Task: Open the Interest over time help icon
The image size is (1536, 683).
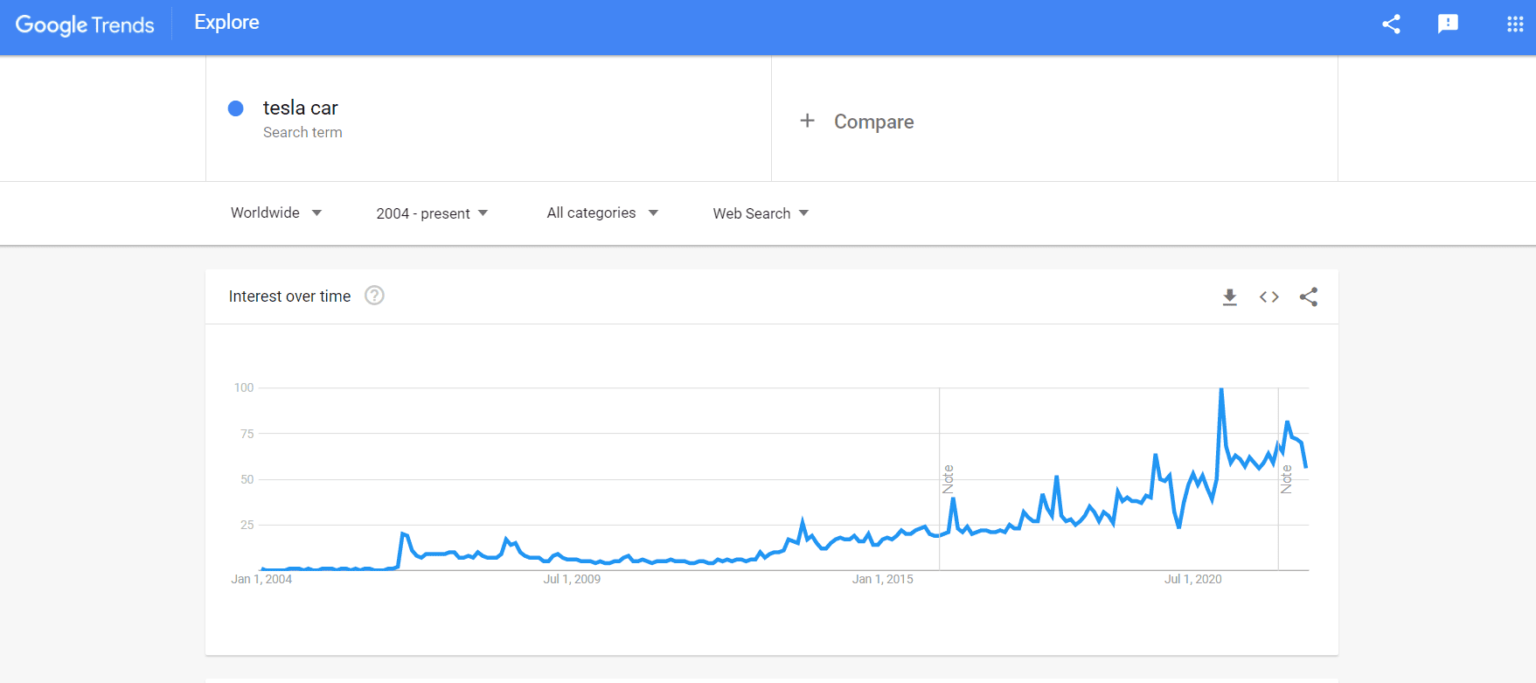Action: coord(374,296)
